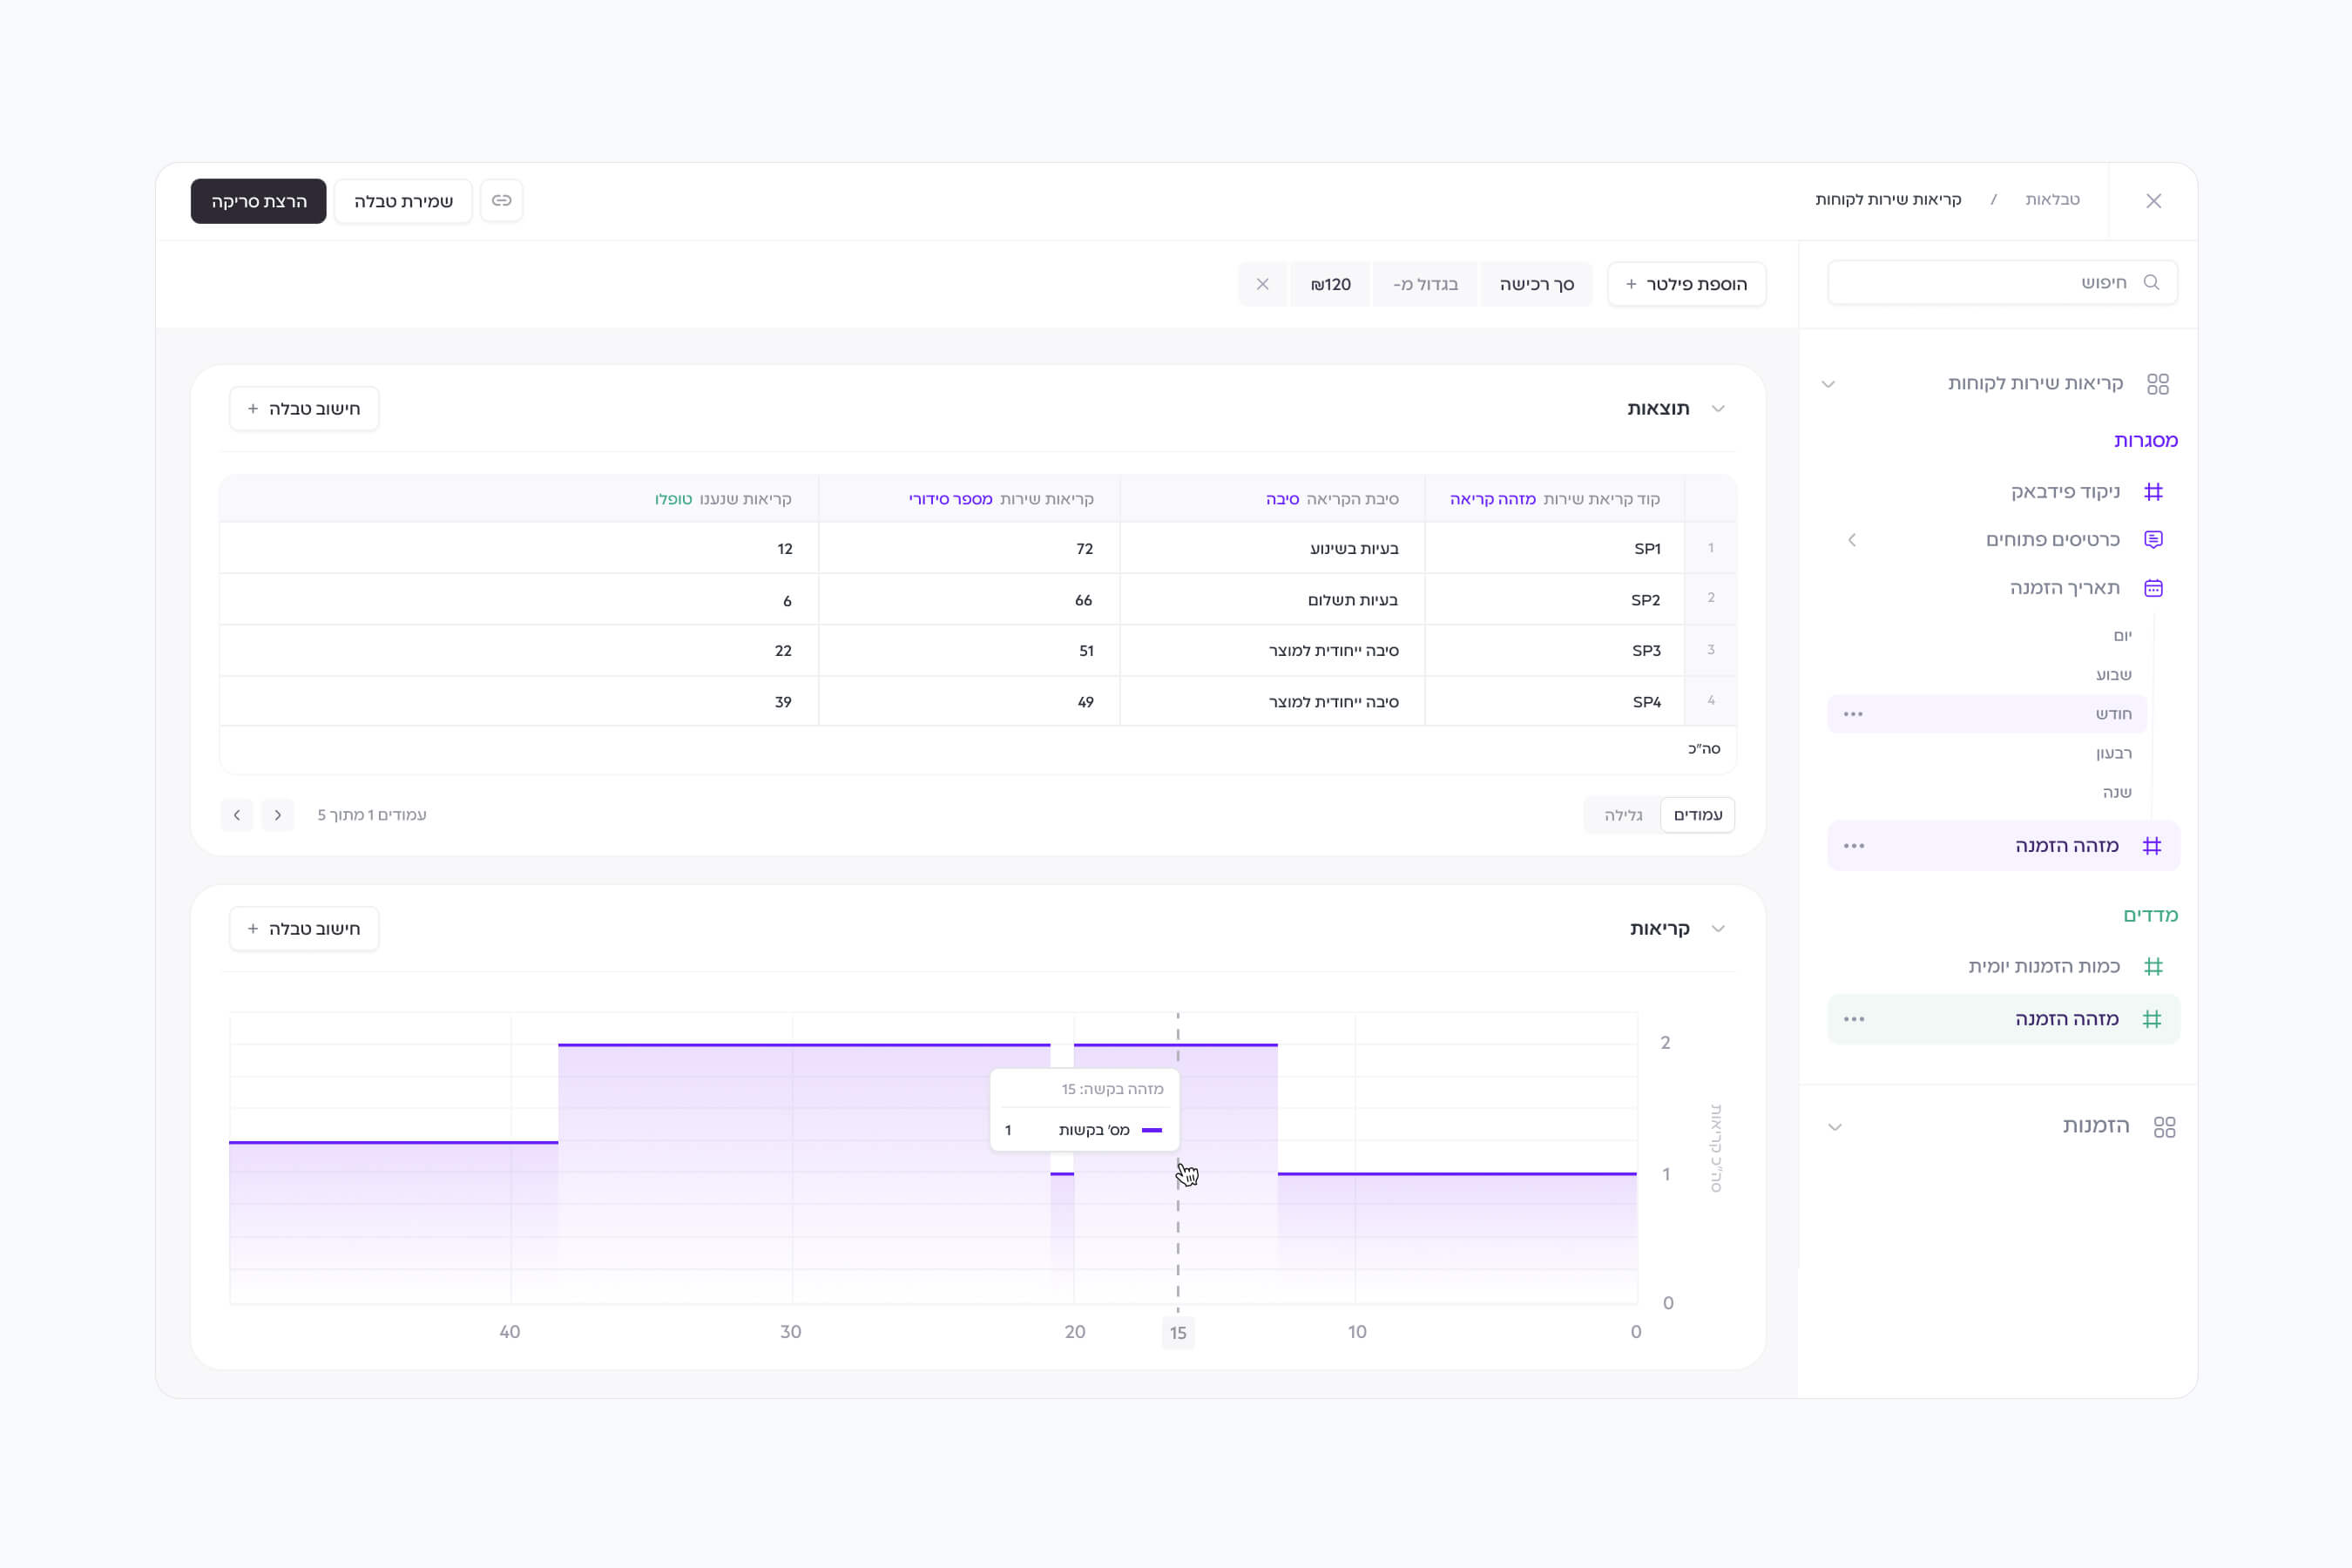Click the copy link icon button
Screen dimensions: 2352x1568
pyautogui.click(x=501, y=201)
